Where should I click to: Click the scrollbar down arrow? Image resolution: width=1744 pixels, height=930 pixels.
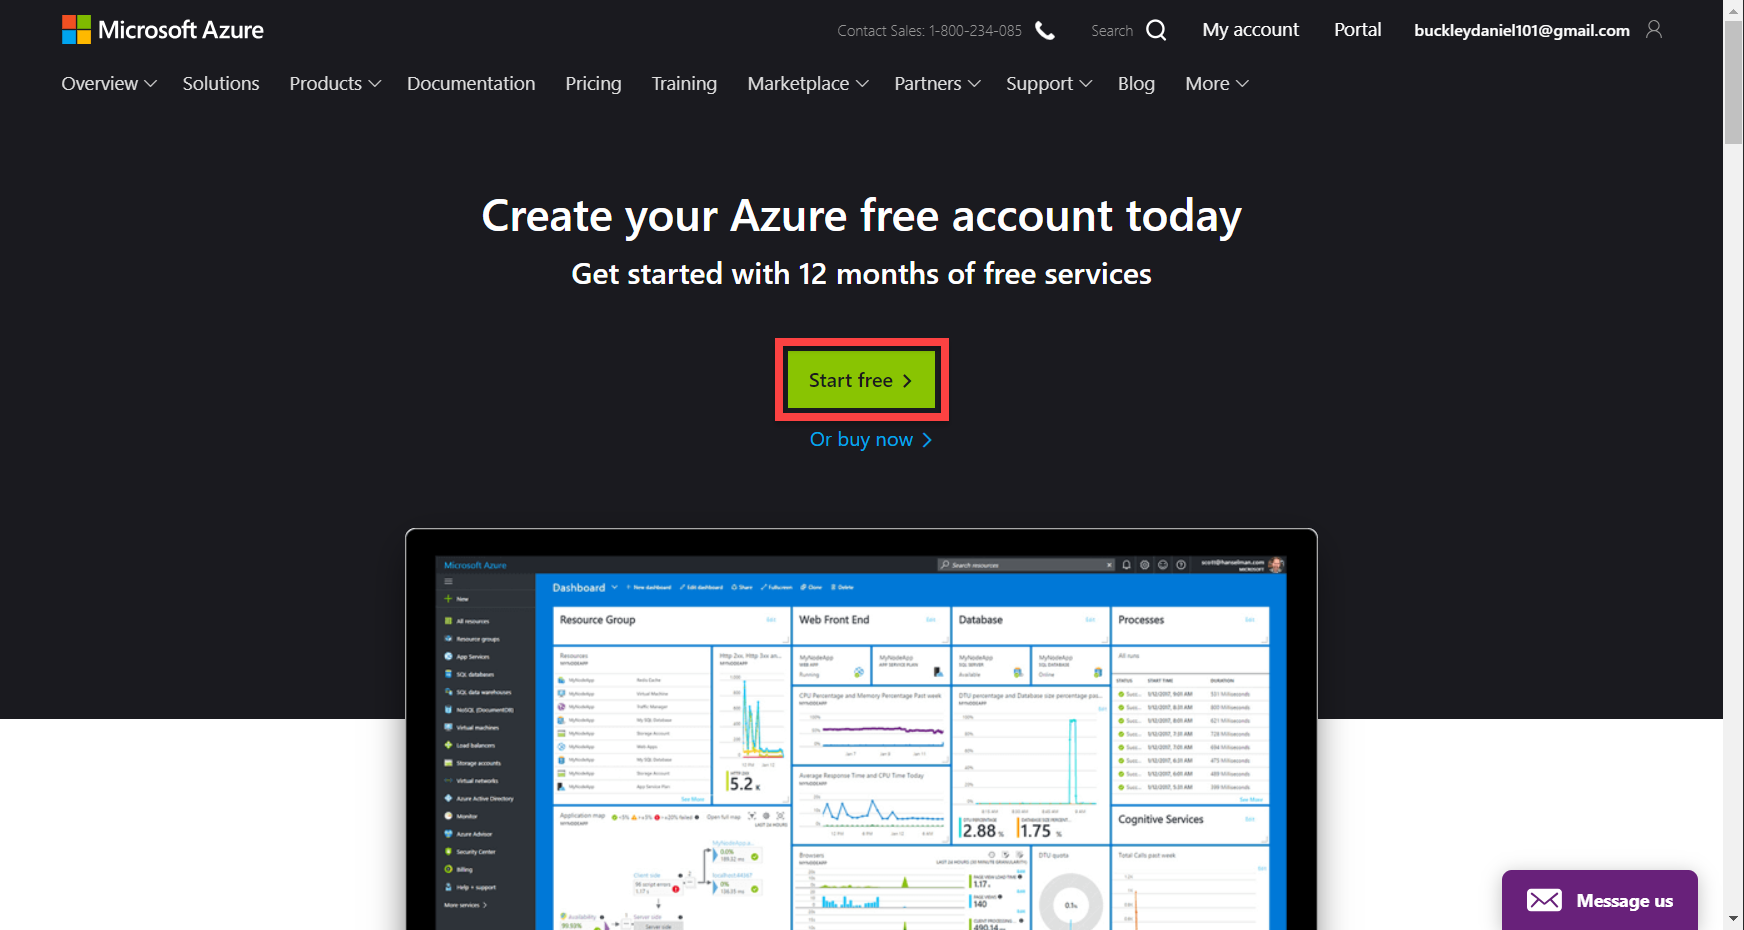pos(1733,919)
